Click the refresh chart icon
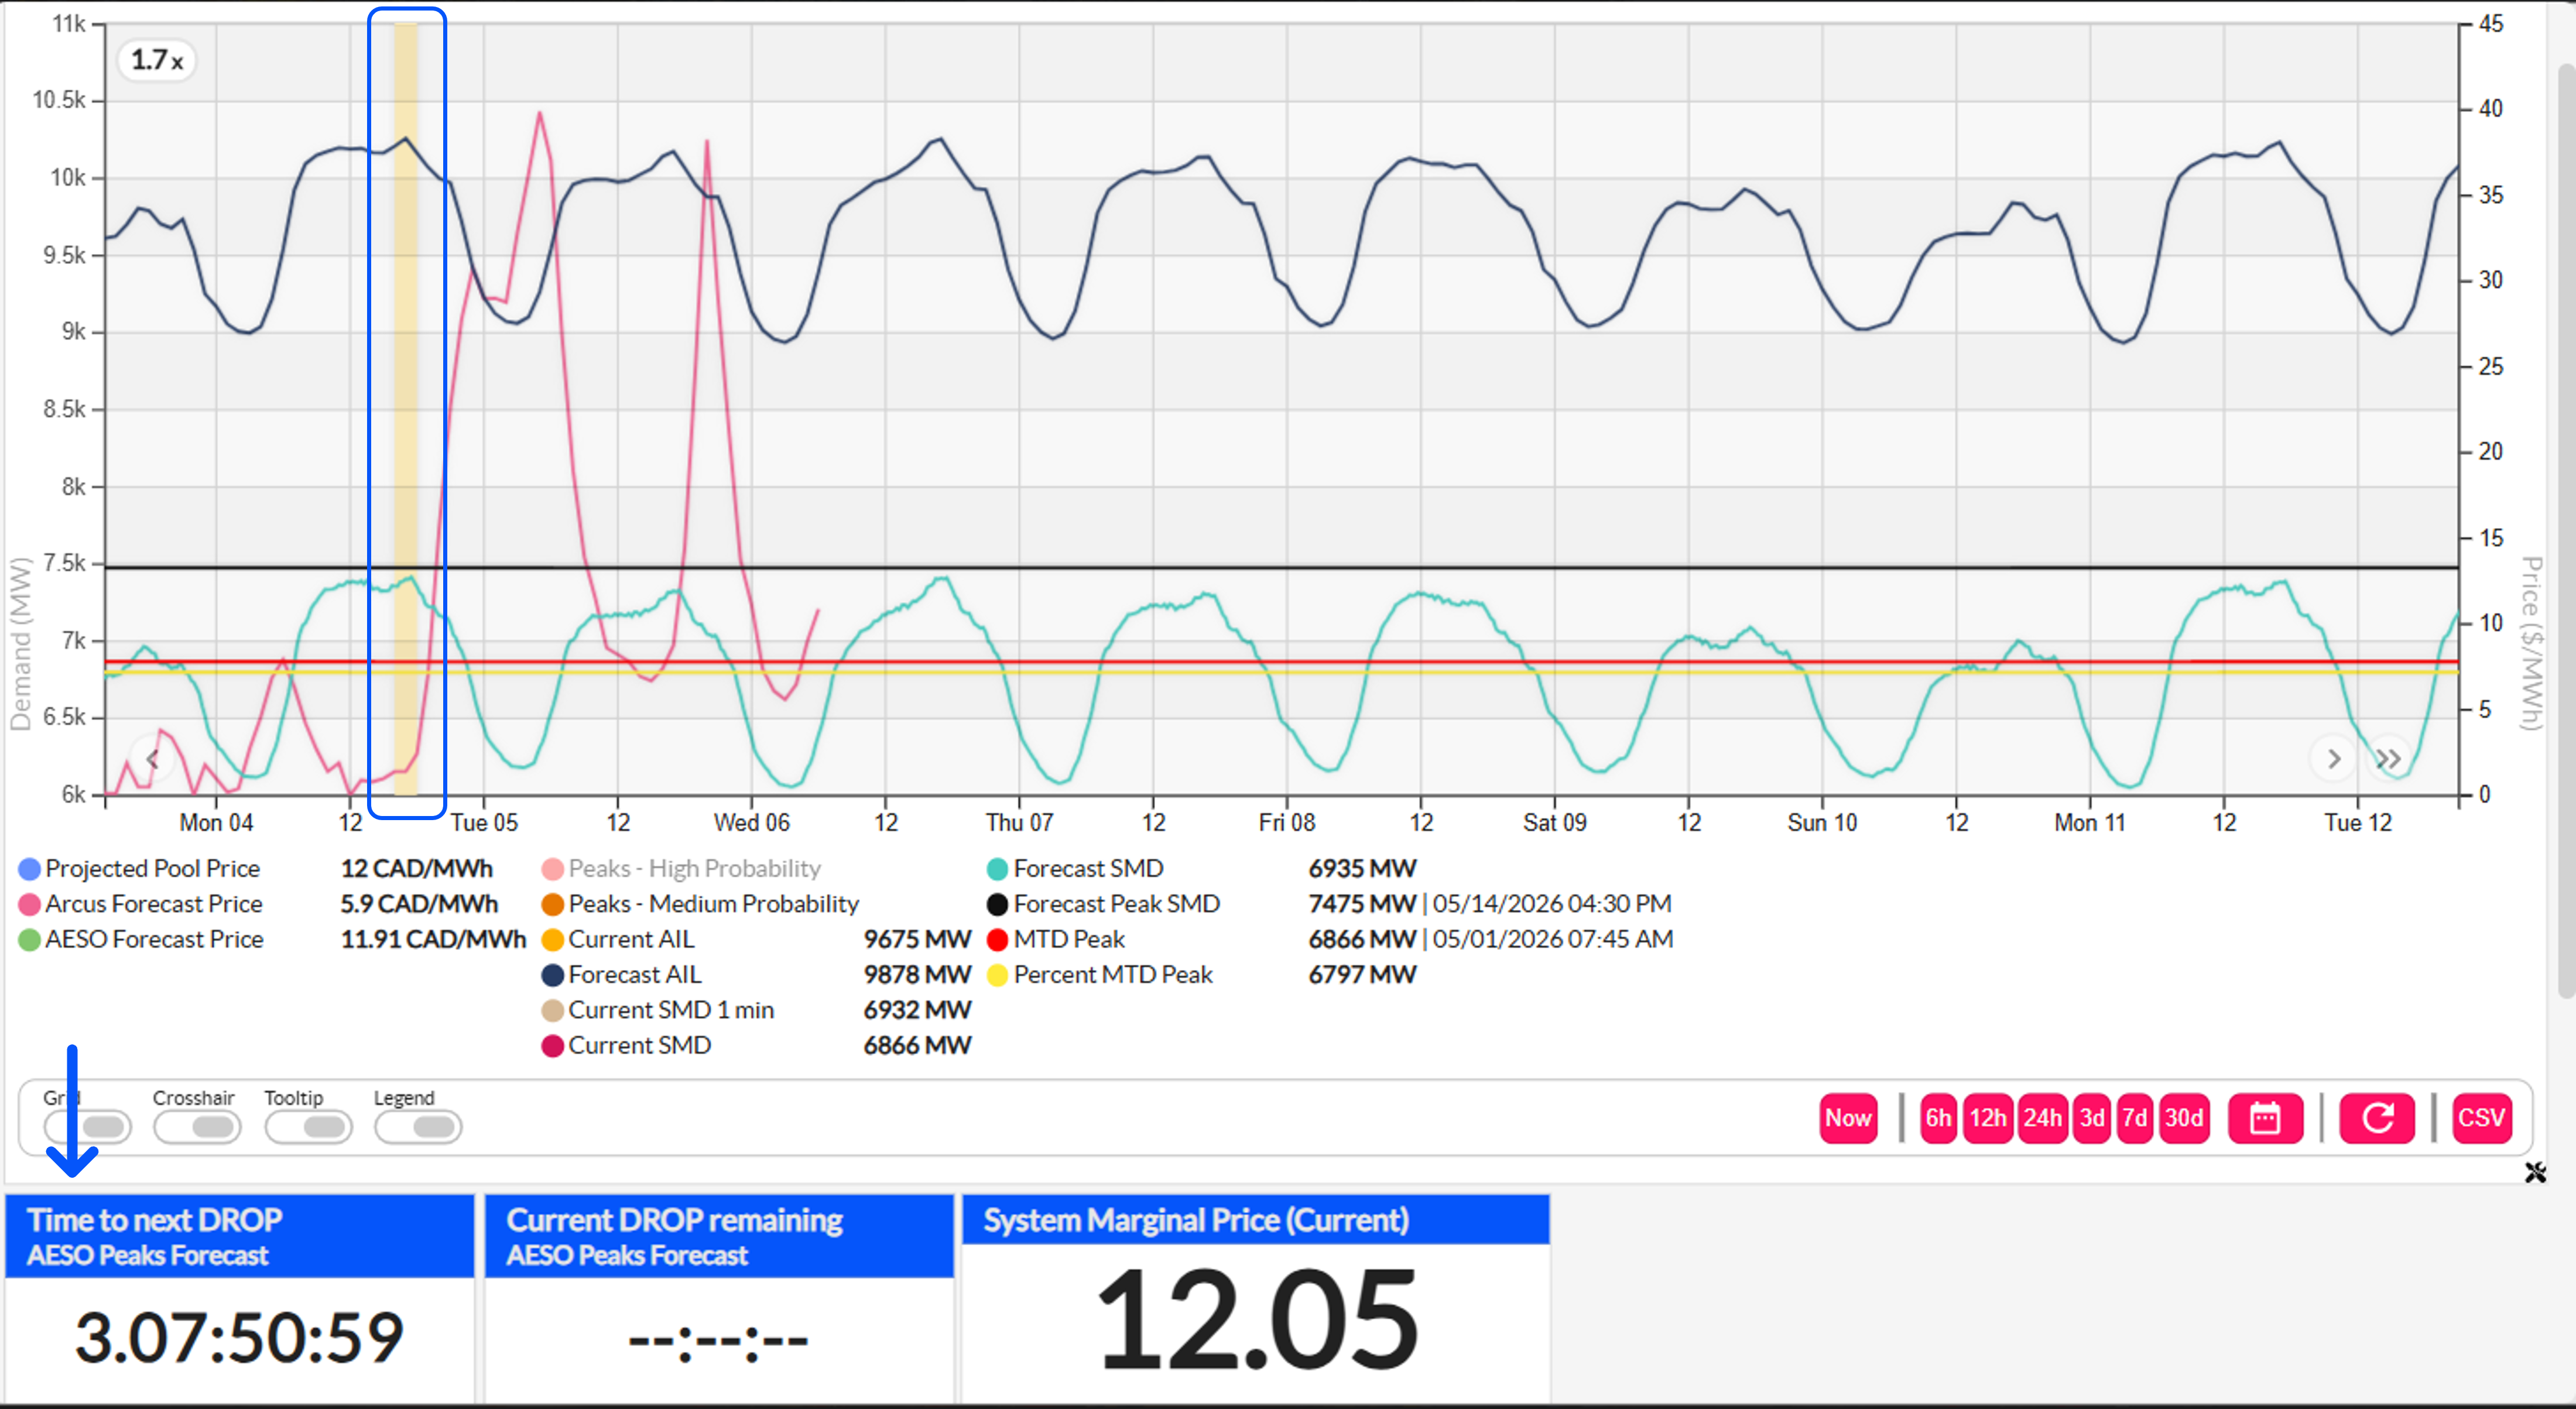This screenshot has width=2576, height=1409. click(x=2377, y=1118)
